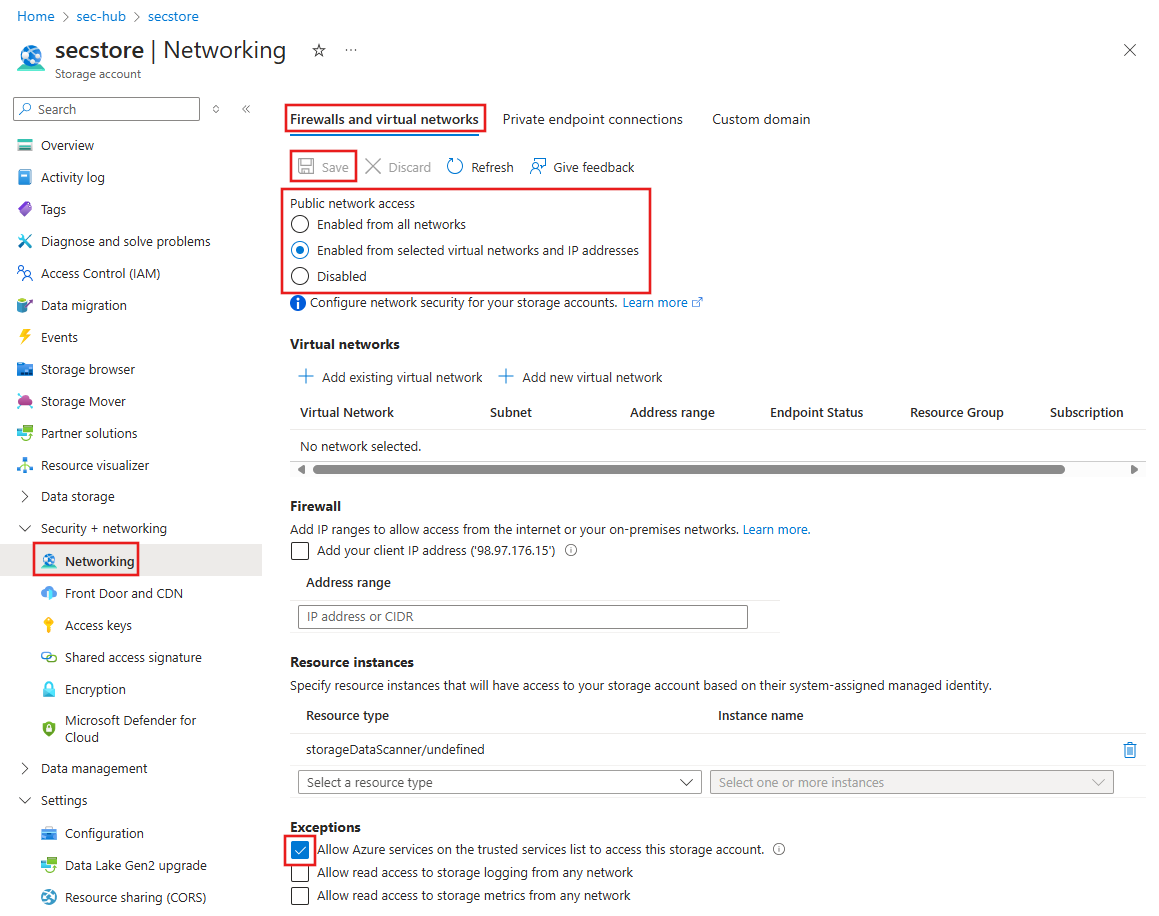The height and width of the screenshot is (916, 1159).
Task: Select Enabled from selected virtual networks option
Action: [300, 250]
